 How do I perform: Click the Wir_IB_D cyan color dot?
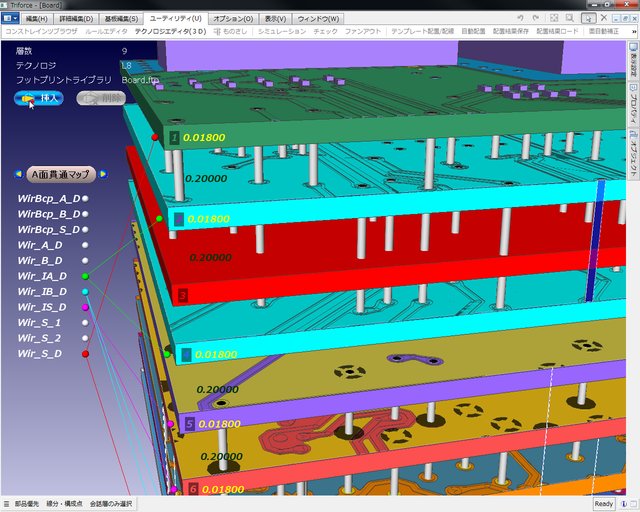[x=85, y=292]
